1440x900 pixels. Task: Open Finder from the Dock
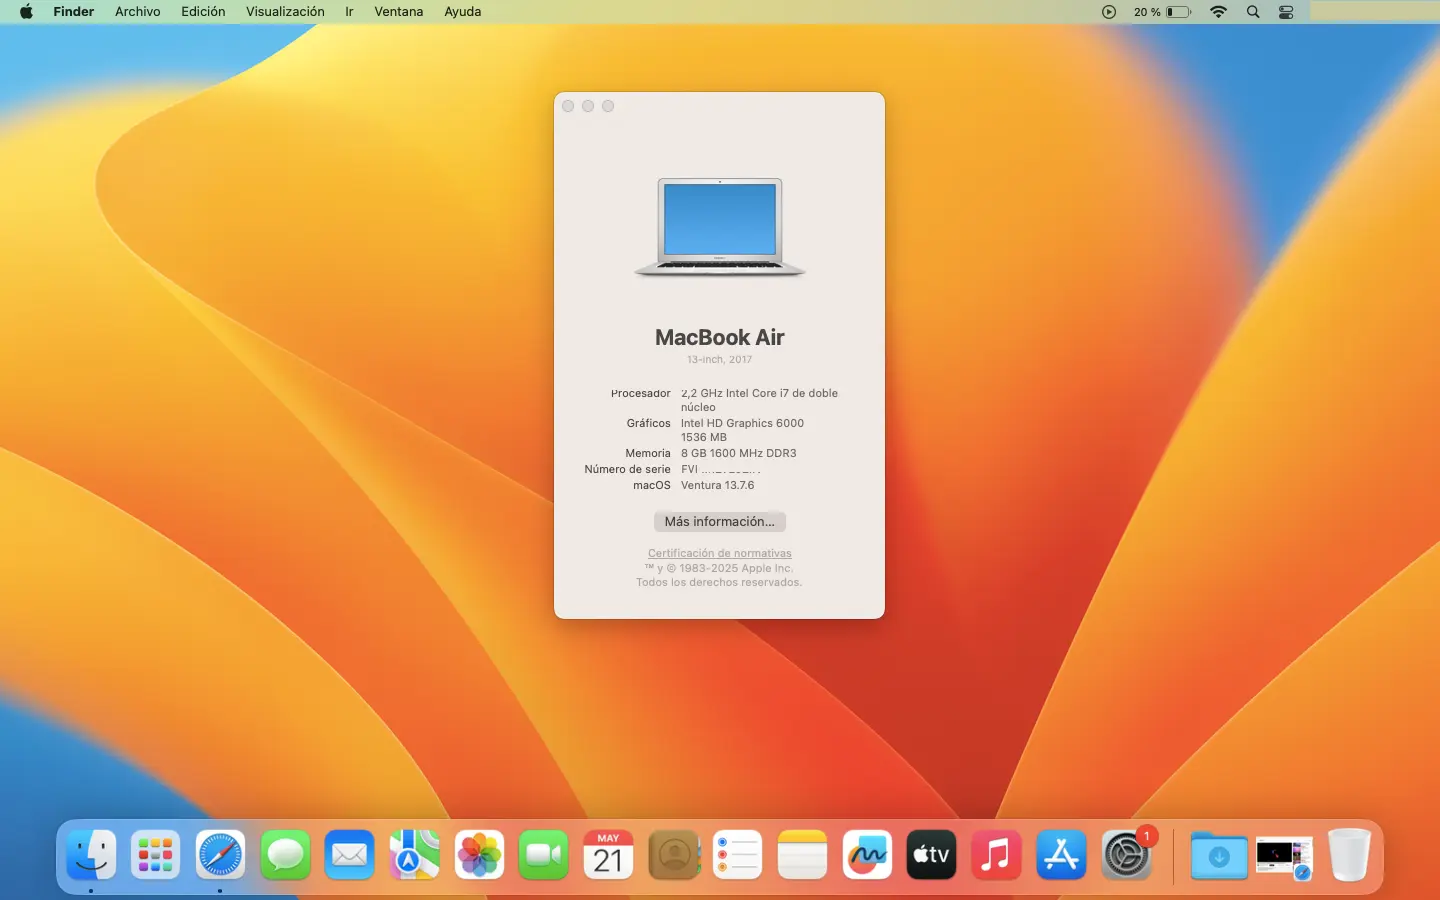click(x=91, y=855)
